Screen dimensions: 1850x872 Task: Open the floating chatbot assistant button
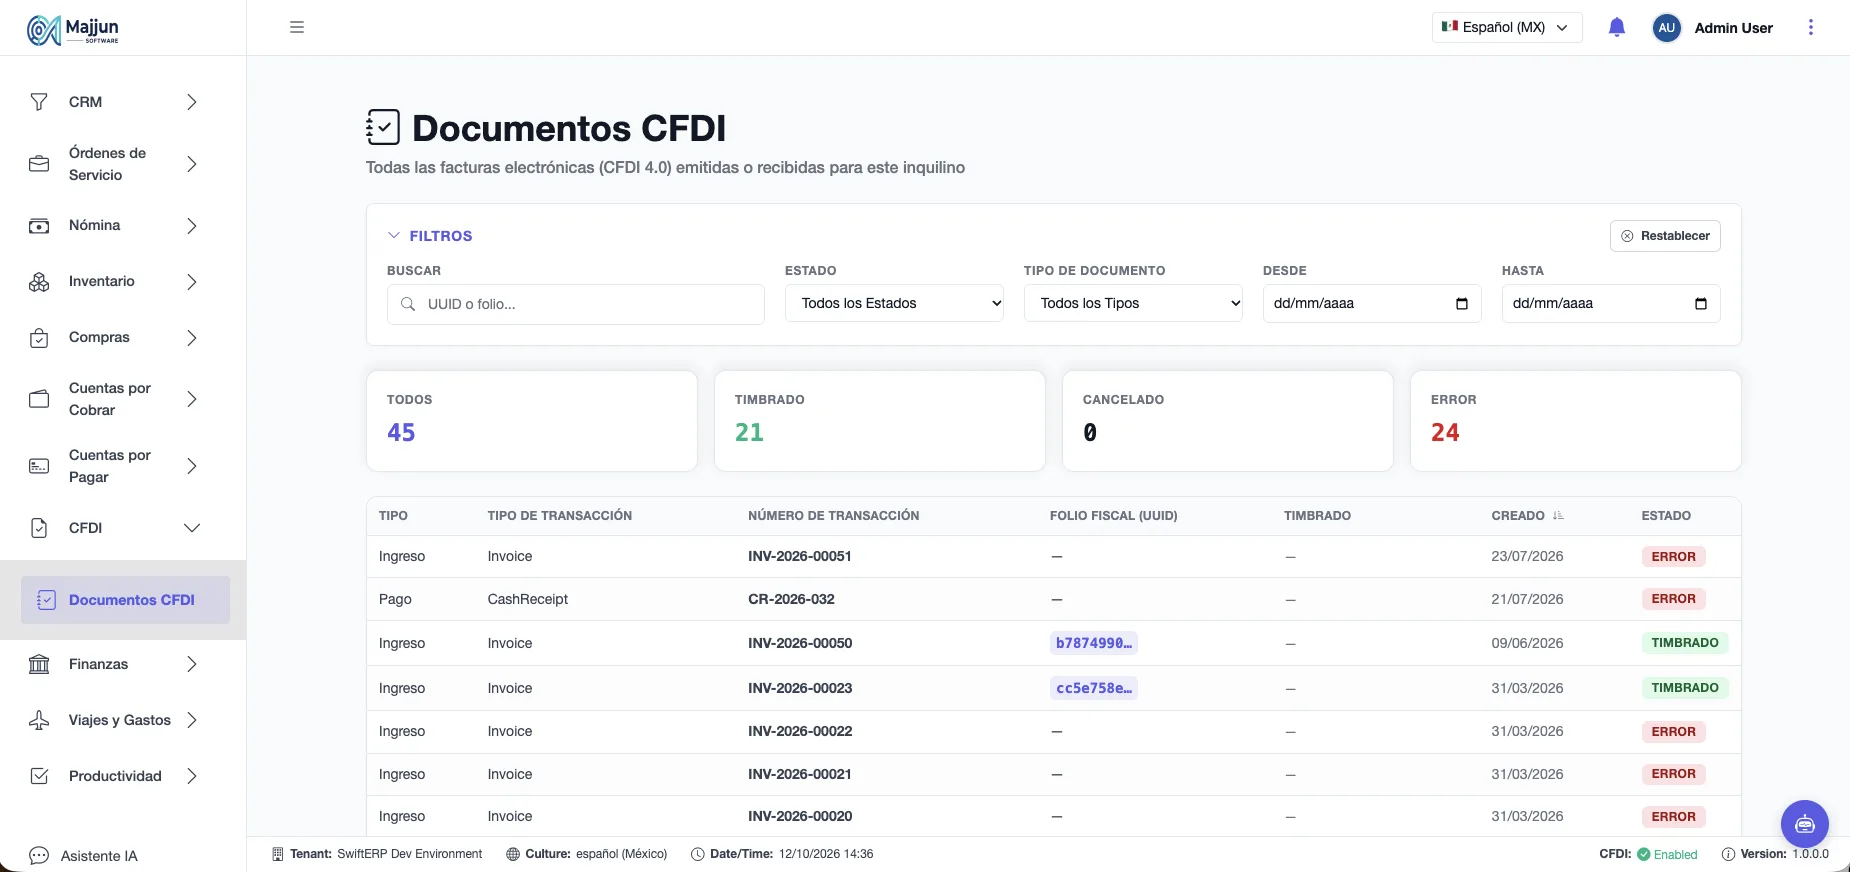click(x=1805, y=825)
